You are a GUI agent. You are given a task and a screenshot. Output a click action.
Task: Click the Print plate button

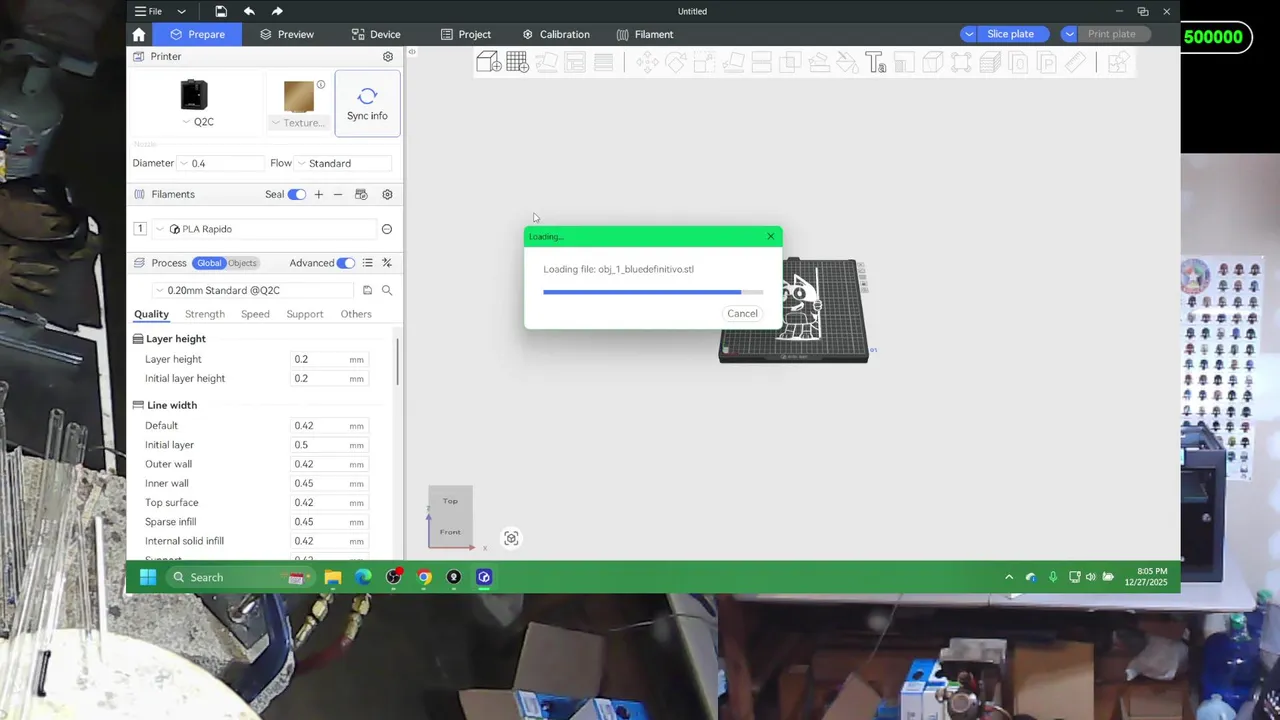1111,34
